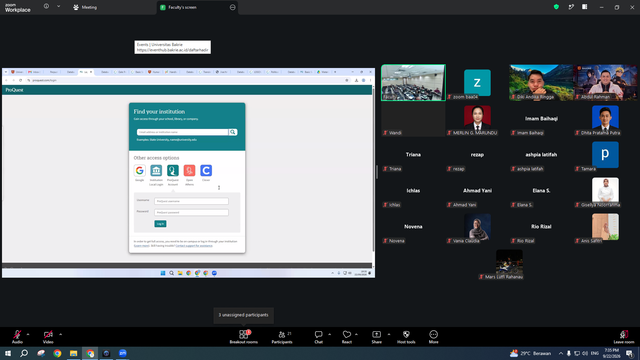Open the Zoom app taskbar icon

pos(123,353)
